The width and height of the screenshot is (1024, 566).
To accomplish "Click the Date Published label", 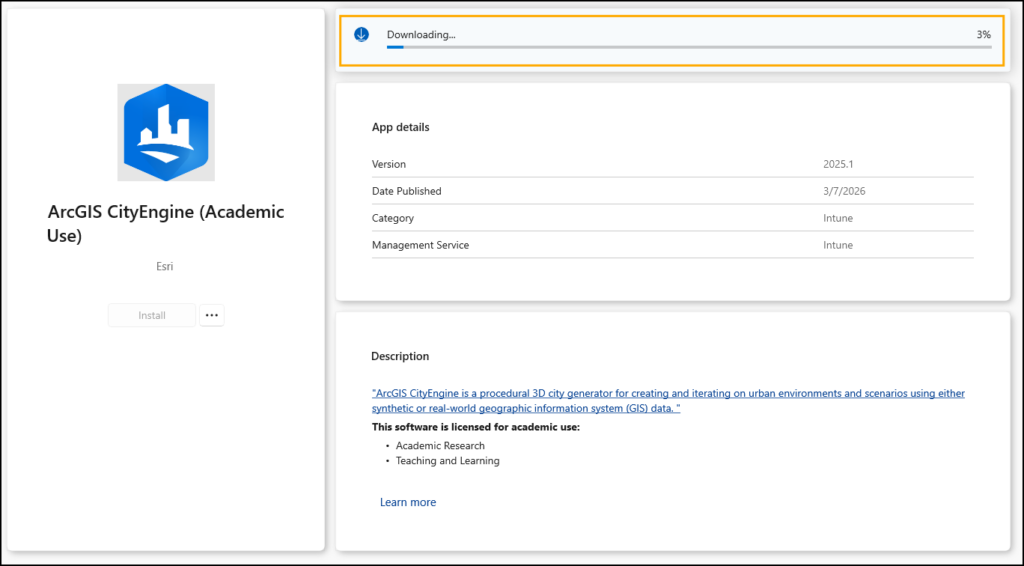I will click(x=406, y=191).
